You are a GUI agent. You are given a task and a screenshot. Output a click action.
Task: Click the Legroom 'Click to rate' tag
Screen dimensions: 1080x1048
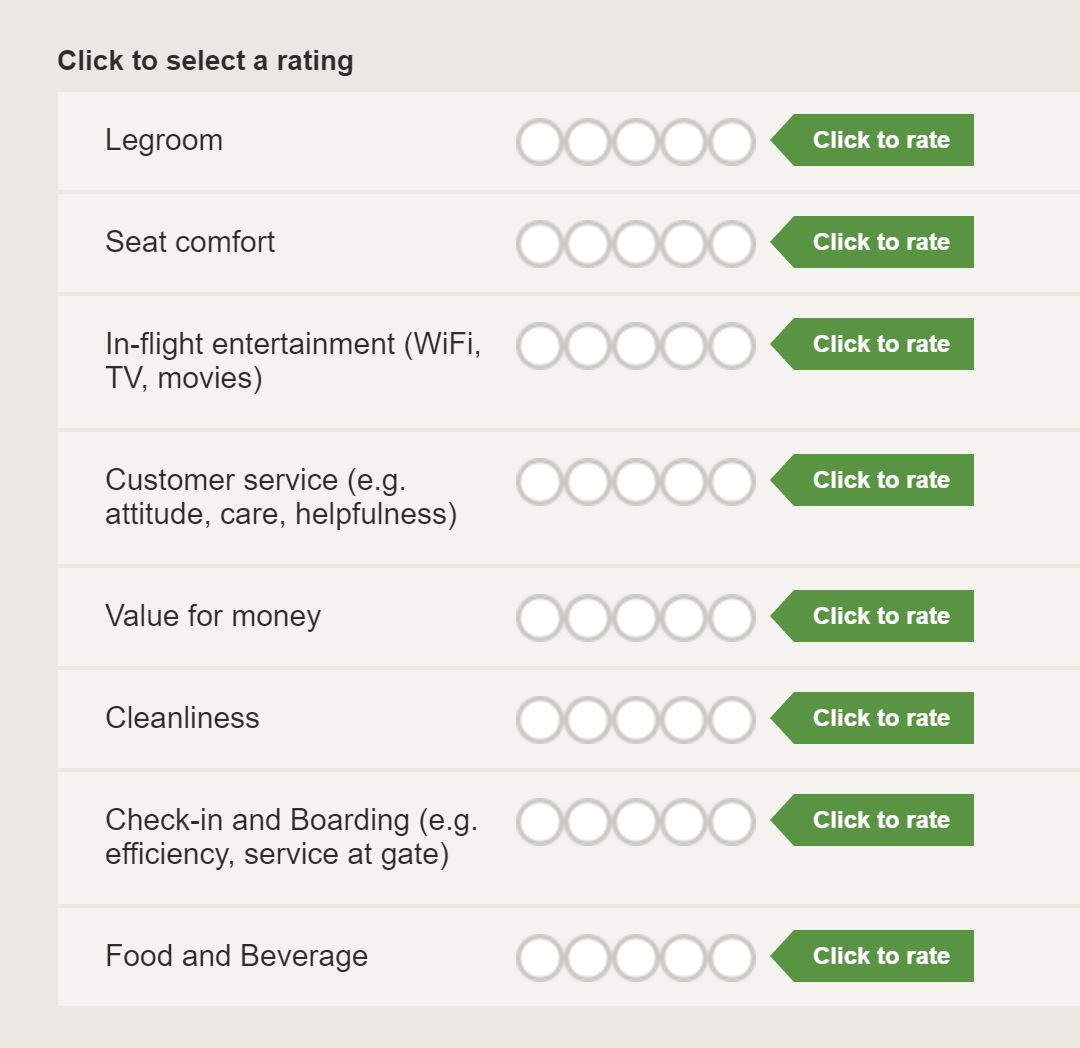[872, 140]
